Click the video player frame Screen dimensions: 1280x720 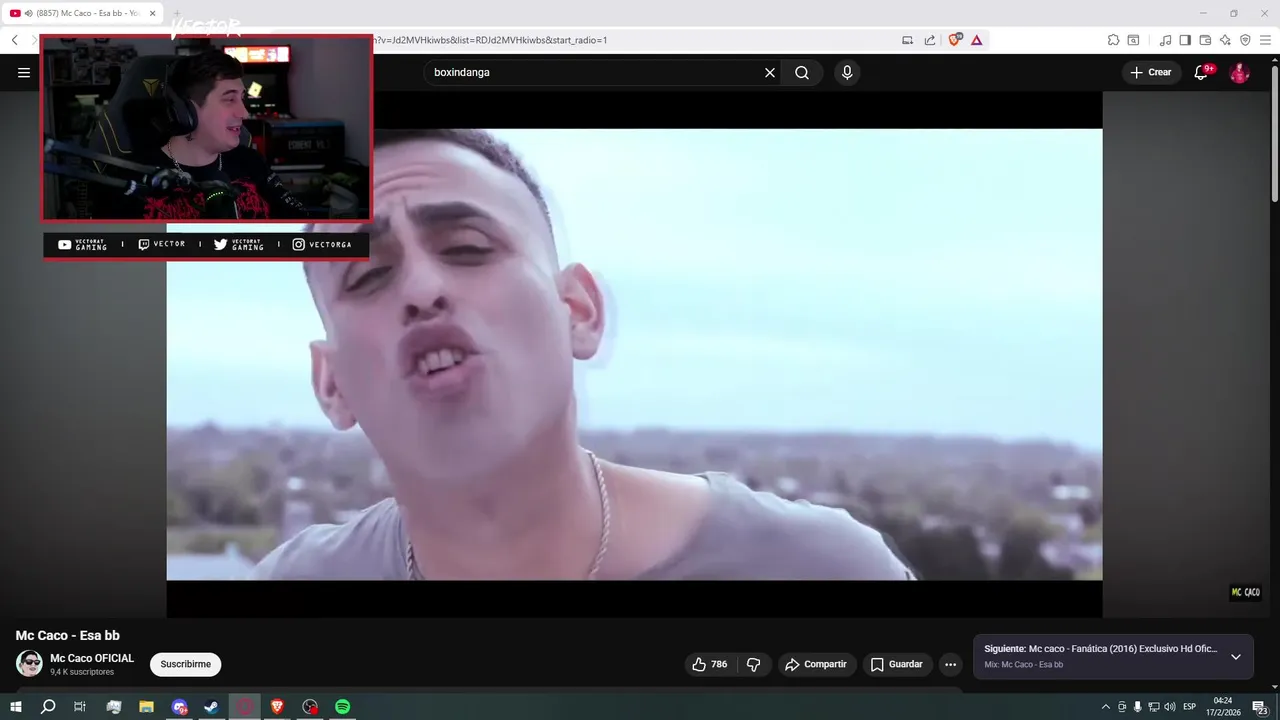point(634,354)
